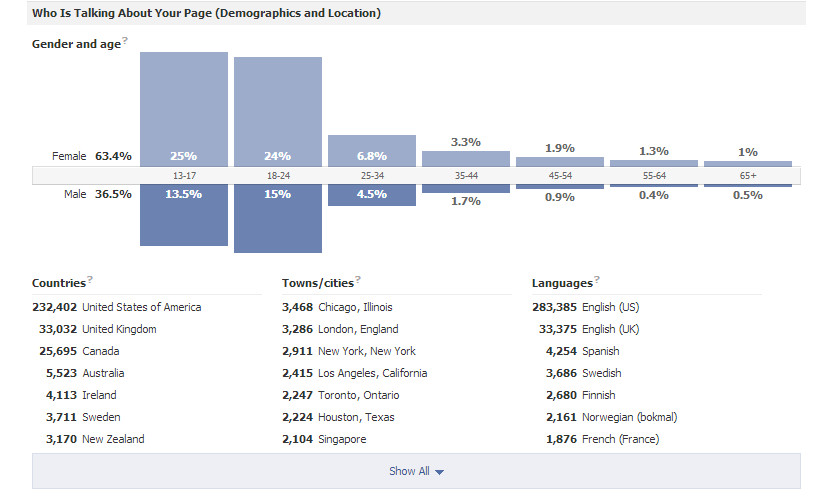The width and height of the screenshot is (823, 500).
Task: Click the 35-44 age group label
Action: pyautogui.click(x=465, y=175)
